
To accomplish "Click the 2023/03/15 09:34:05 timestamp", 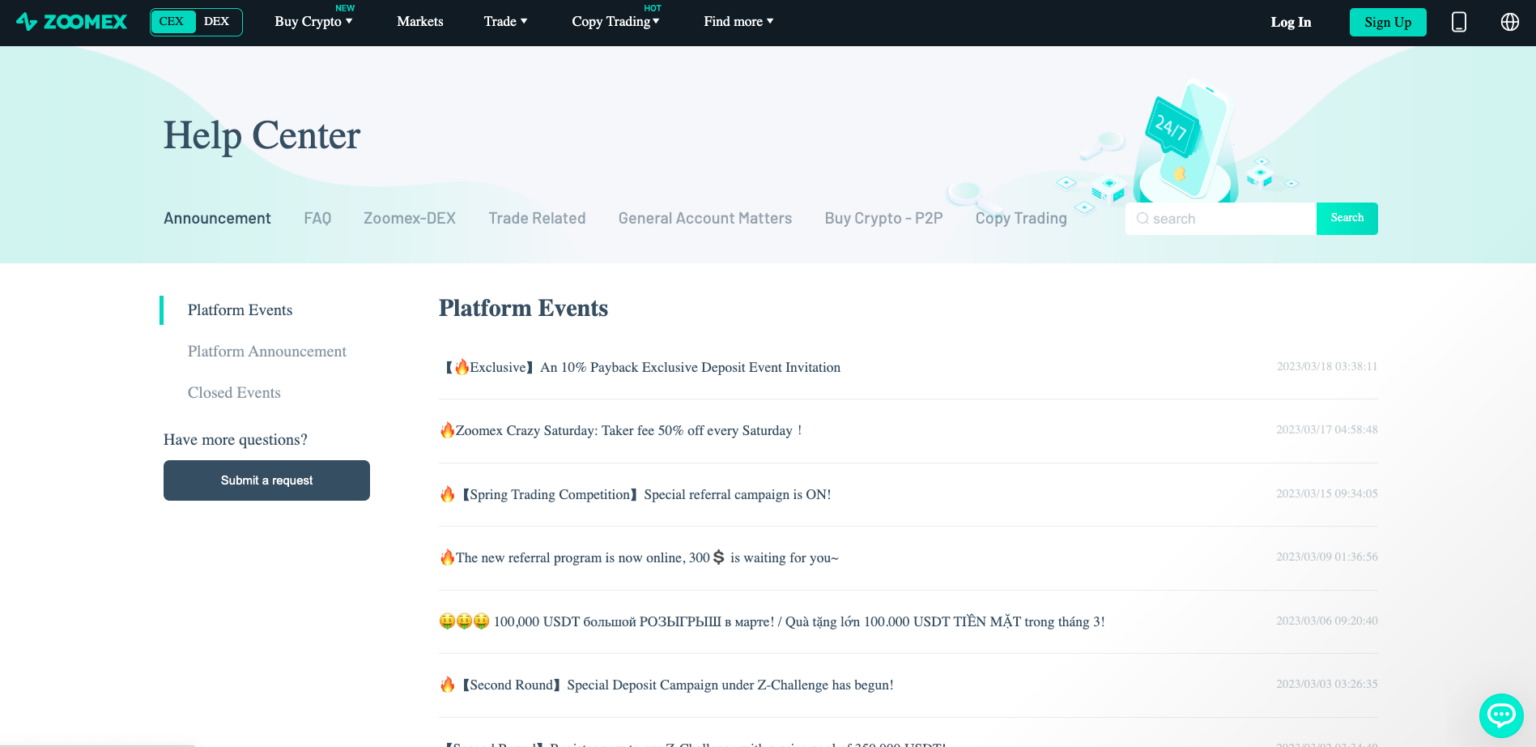I will pyautogui.click(x=1327, y=494).
